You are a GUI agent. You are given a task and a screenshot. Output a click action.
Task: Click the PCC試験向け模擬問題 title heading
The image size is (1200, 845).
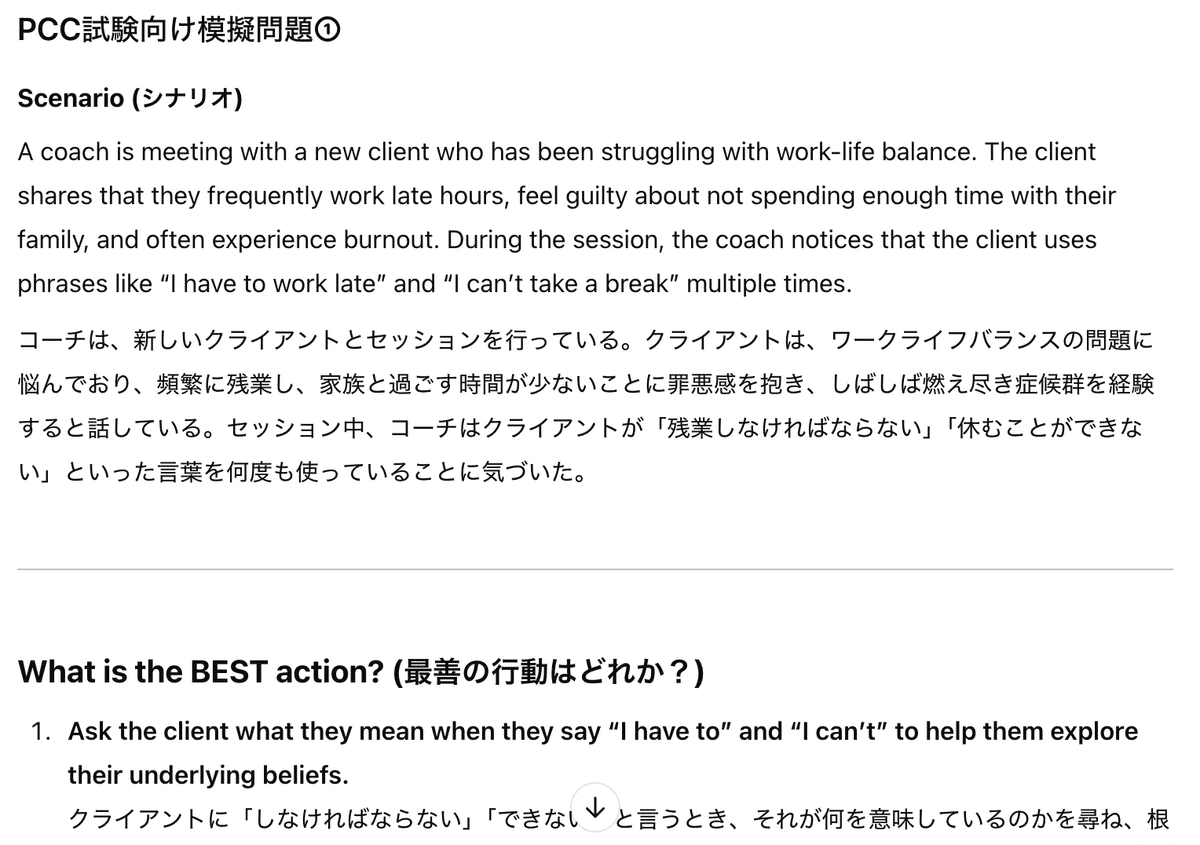coord(165,30)
